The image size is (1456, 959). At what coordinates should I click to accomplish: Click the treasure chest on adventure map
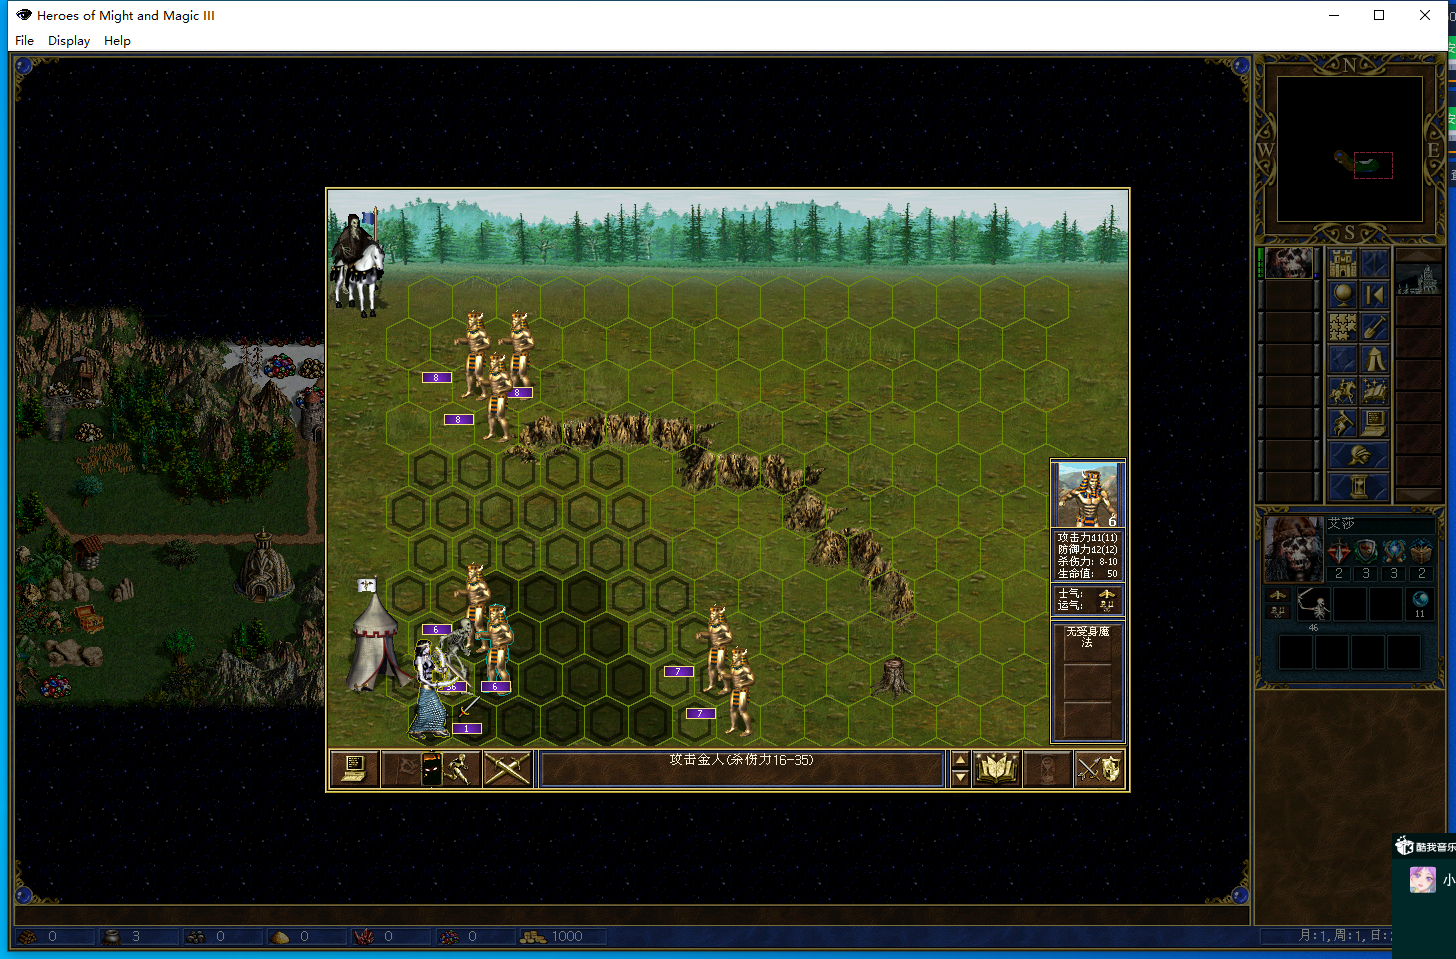89,620
